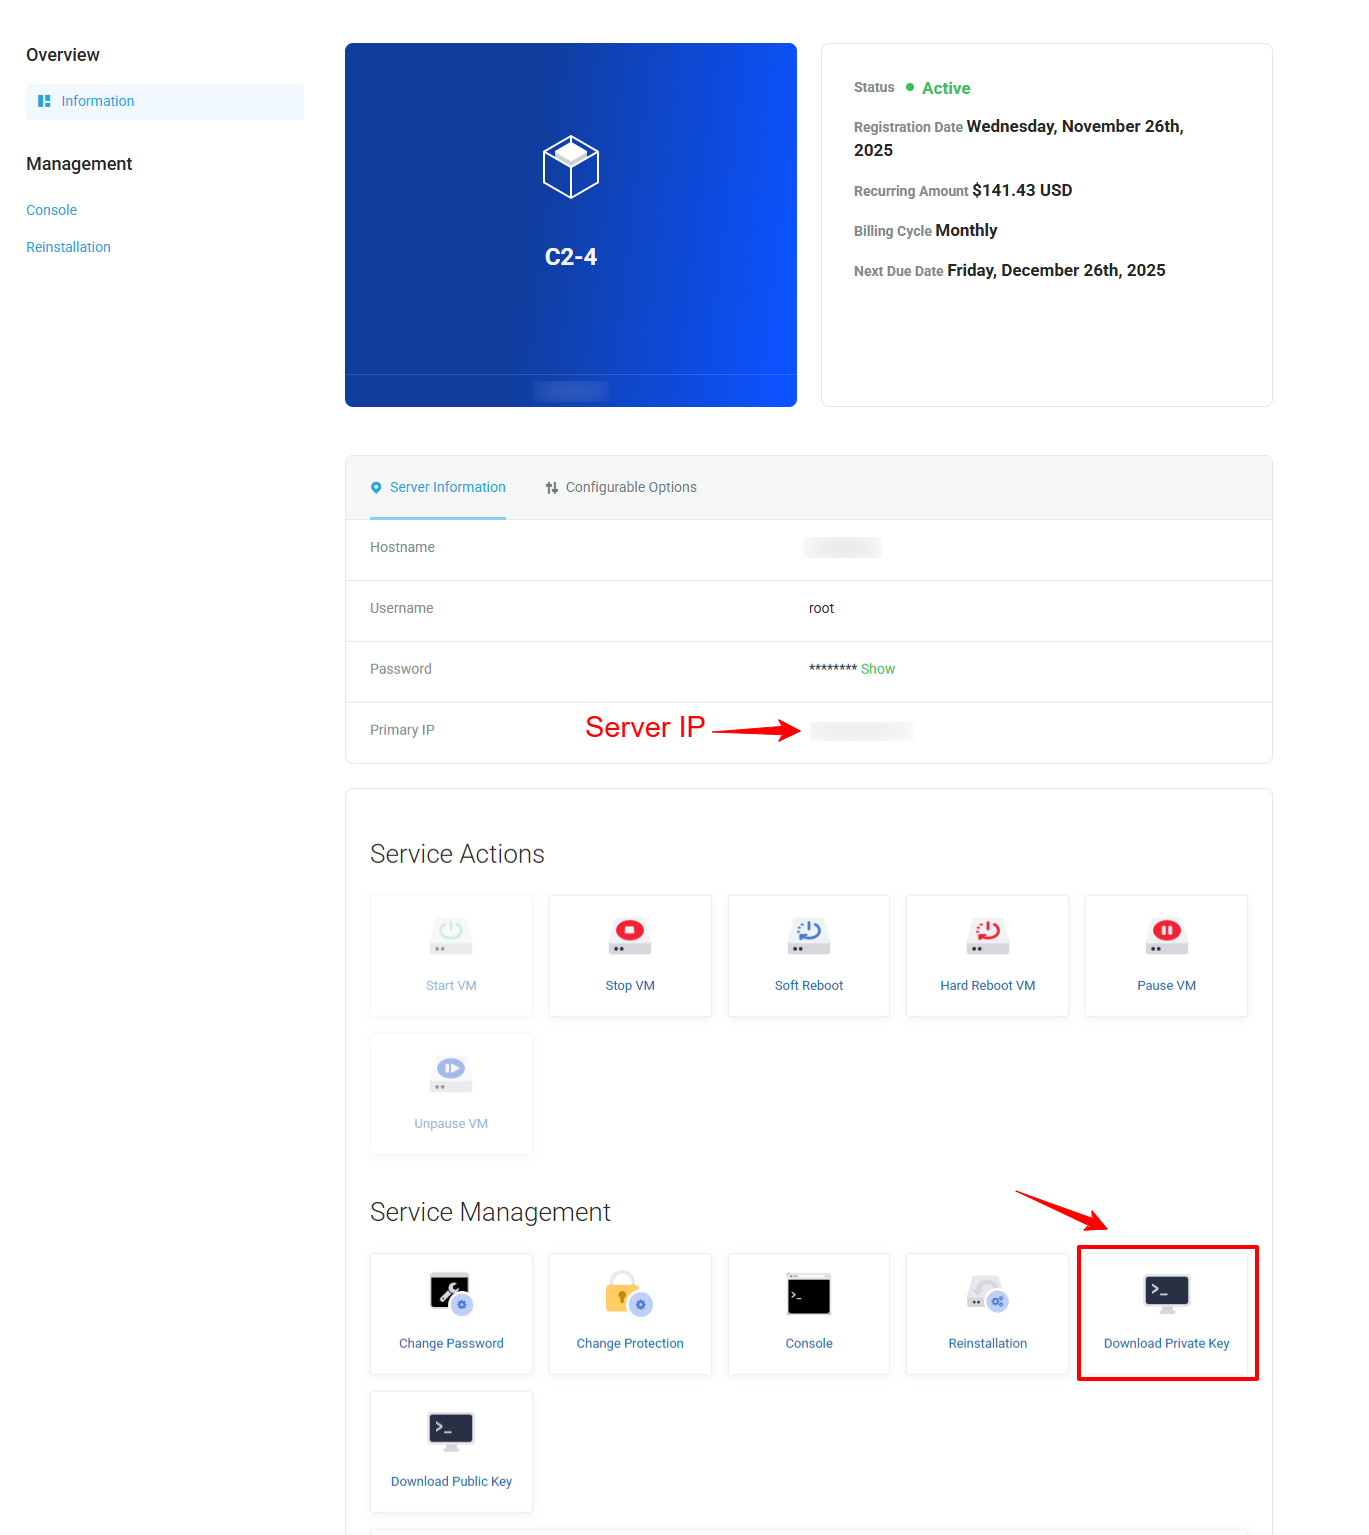Image resolution: width=1369 pixels, height=1535 pixels.
Task: Select Information in Overview sidebar
Action: coord(97,102)
